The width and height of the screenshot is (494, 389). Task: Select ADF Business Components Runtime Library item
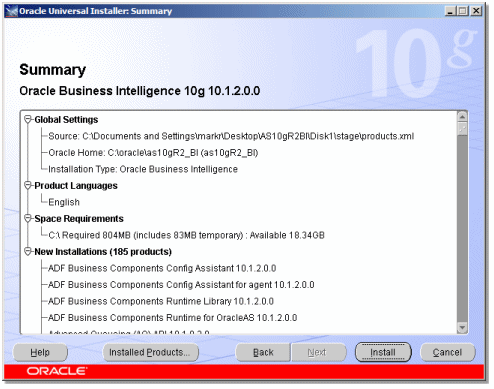click(161, 301)
